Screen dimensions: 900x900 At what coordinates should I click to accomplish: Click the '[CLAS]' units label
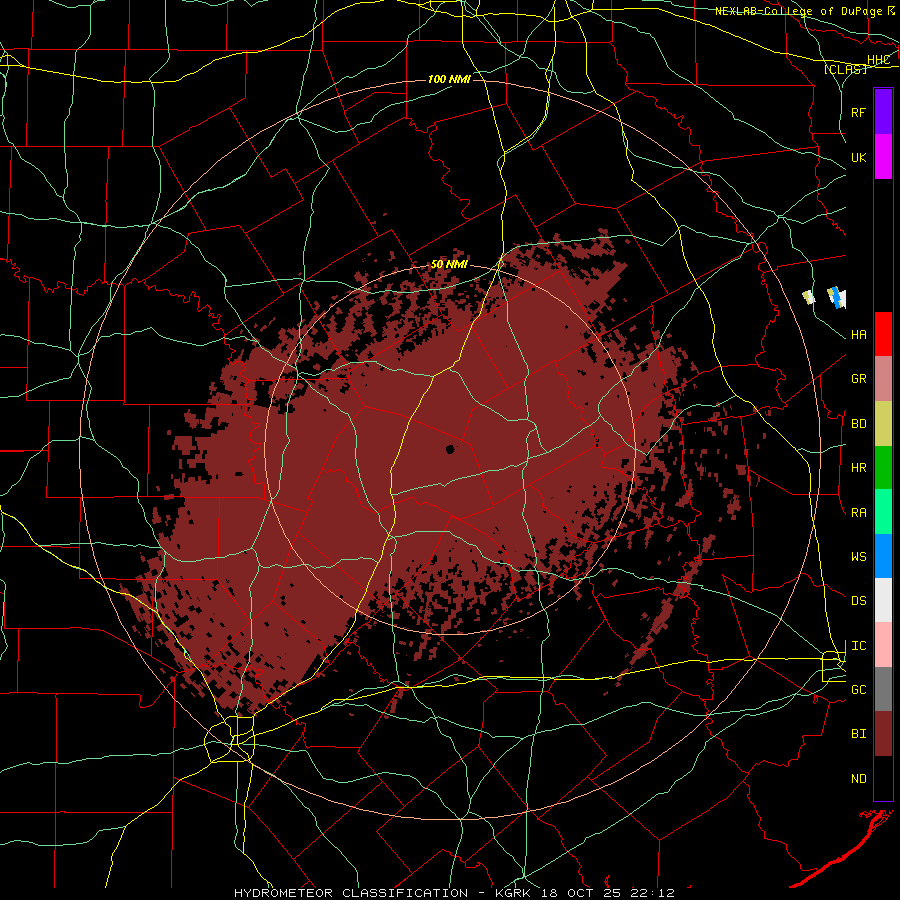845,69
